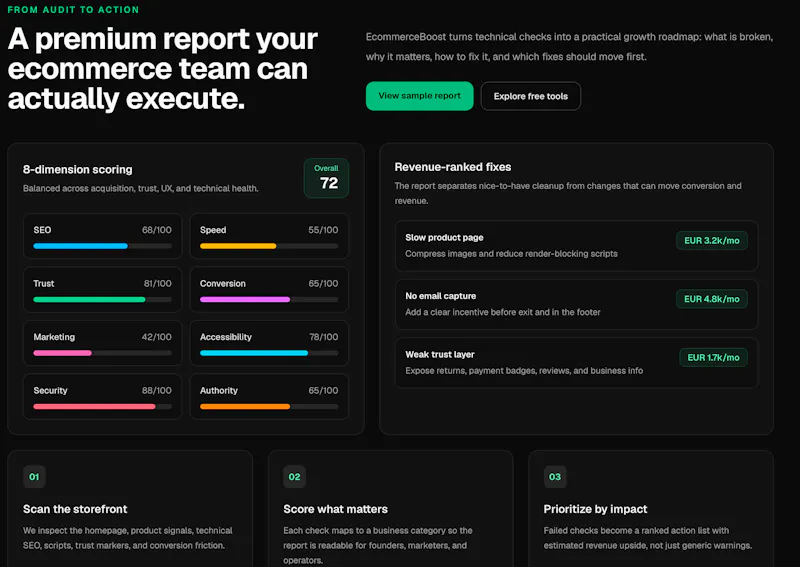The height and width of the screenshot is (567, 800).
Task: Select the Compress images and reduce render-blocking scripts text
Action: (511, 254)
